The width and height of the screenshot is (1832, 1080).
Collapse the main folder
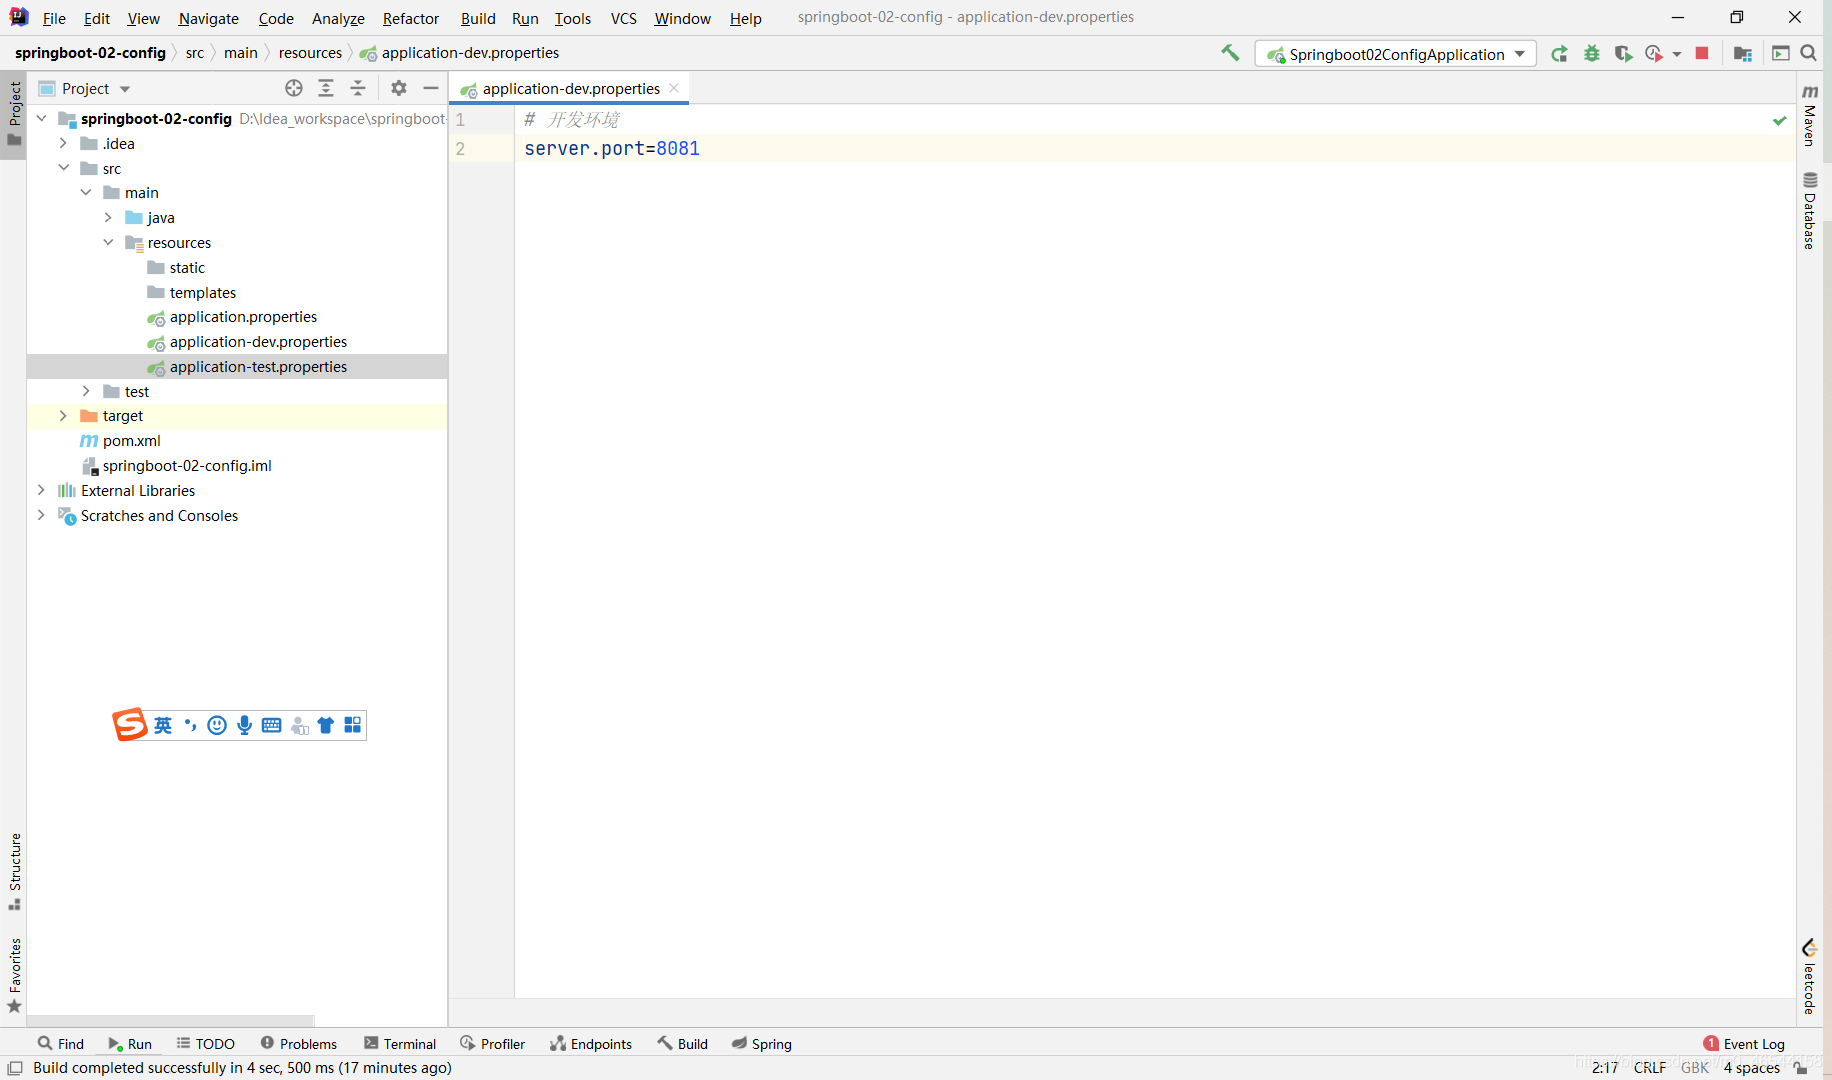pos(86,192)
